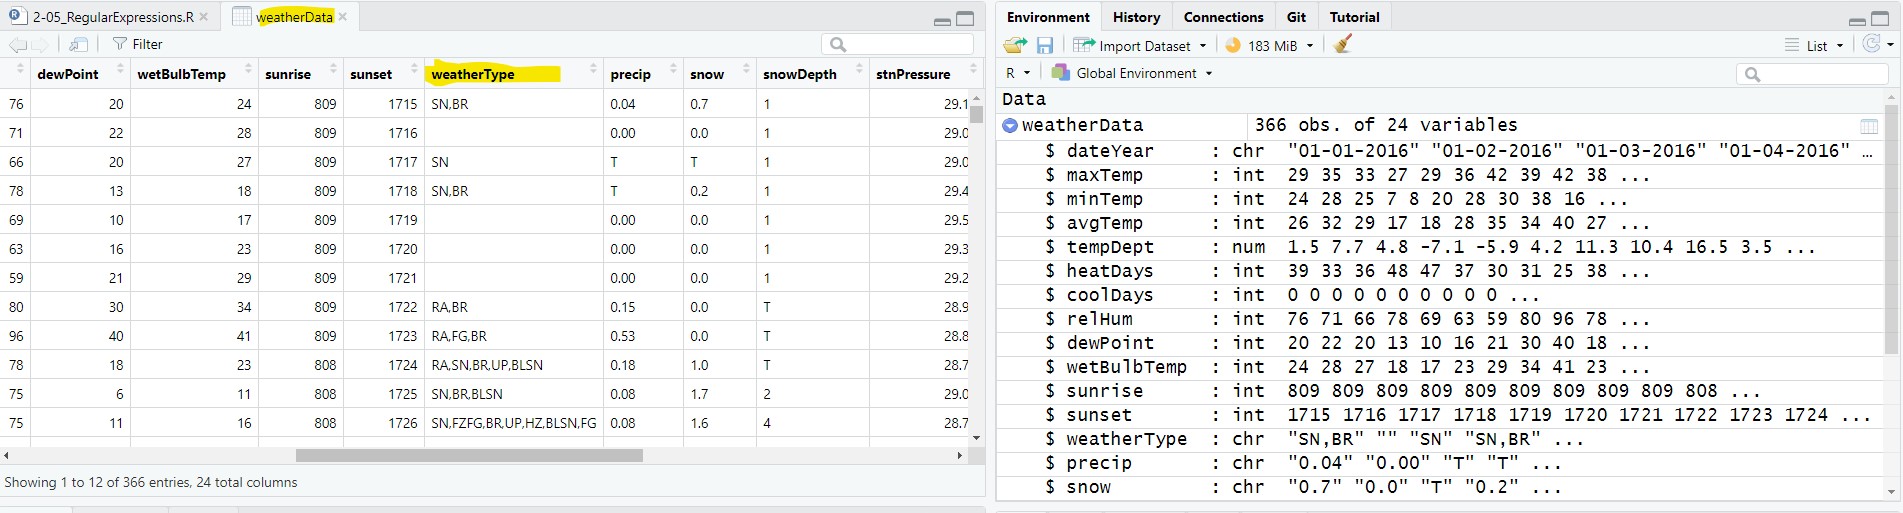This screenshot has width=1903, height=513.
Task: Switch to the History tab
Action: (1136, 17)
